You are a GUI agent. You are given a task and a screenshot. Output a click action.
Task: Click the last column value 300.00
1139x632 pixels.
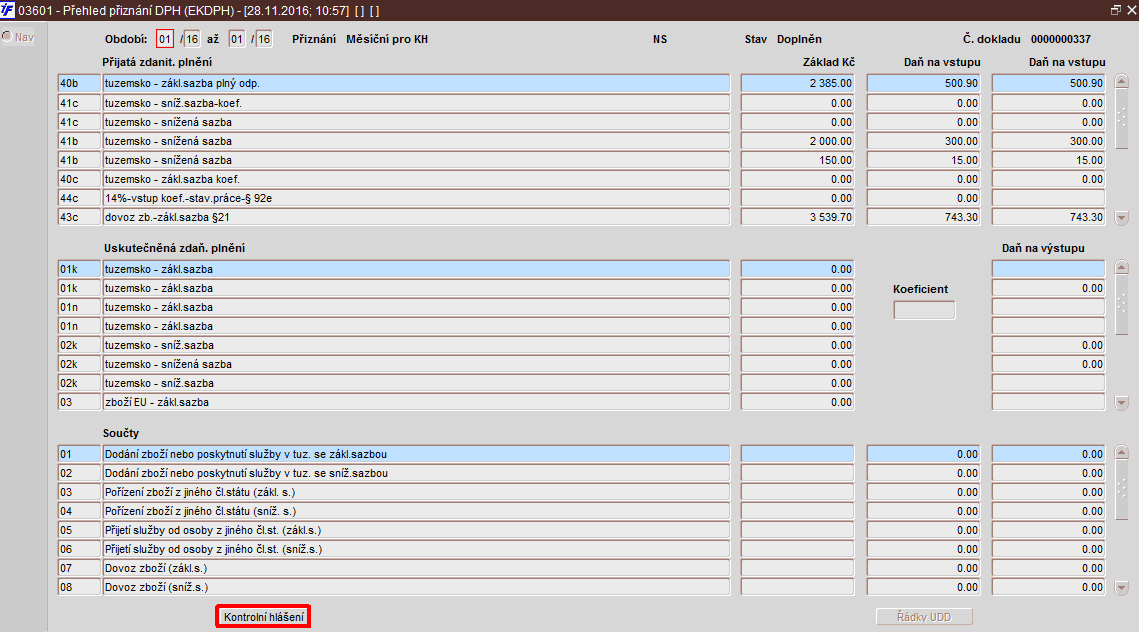tap(1048, 141)
